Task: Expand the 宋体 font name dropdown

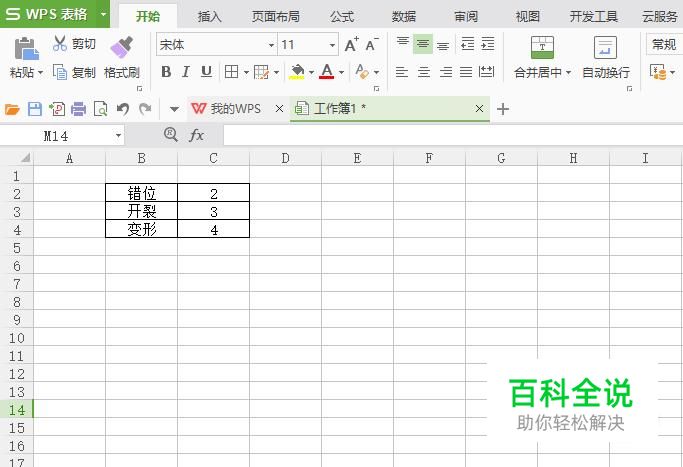Action: tap(271, 45)
